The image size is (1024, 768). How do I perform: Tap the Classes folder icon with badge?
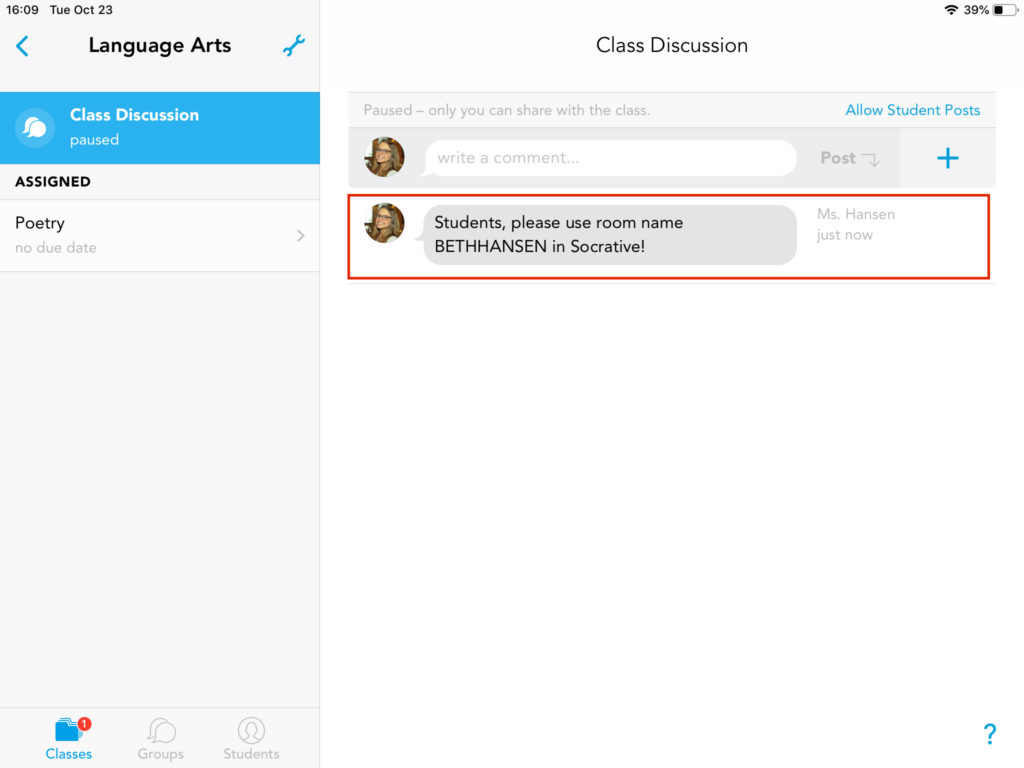coord(69,730)
